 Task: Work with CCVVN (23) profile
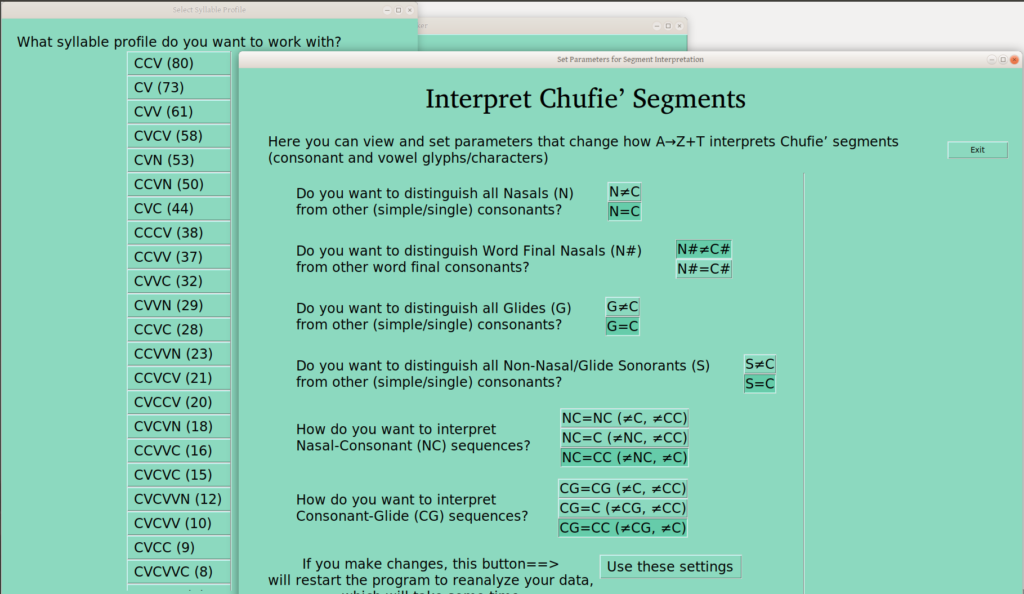tap(178, 354)
